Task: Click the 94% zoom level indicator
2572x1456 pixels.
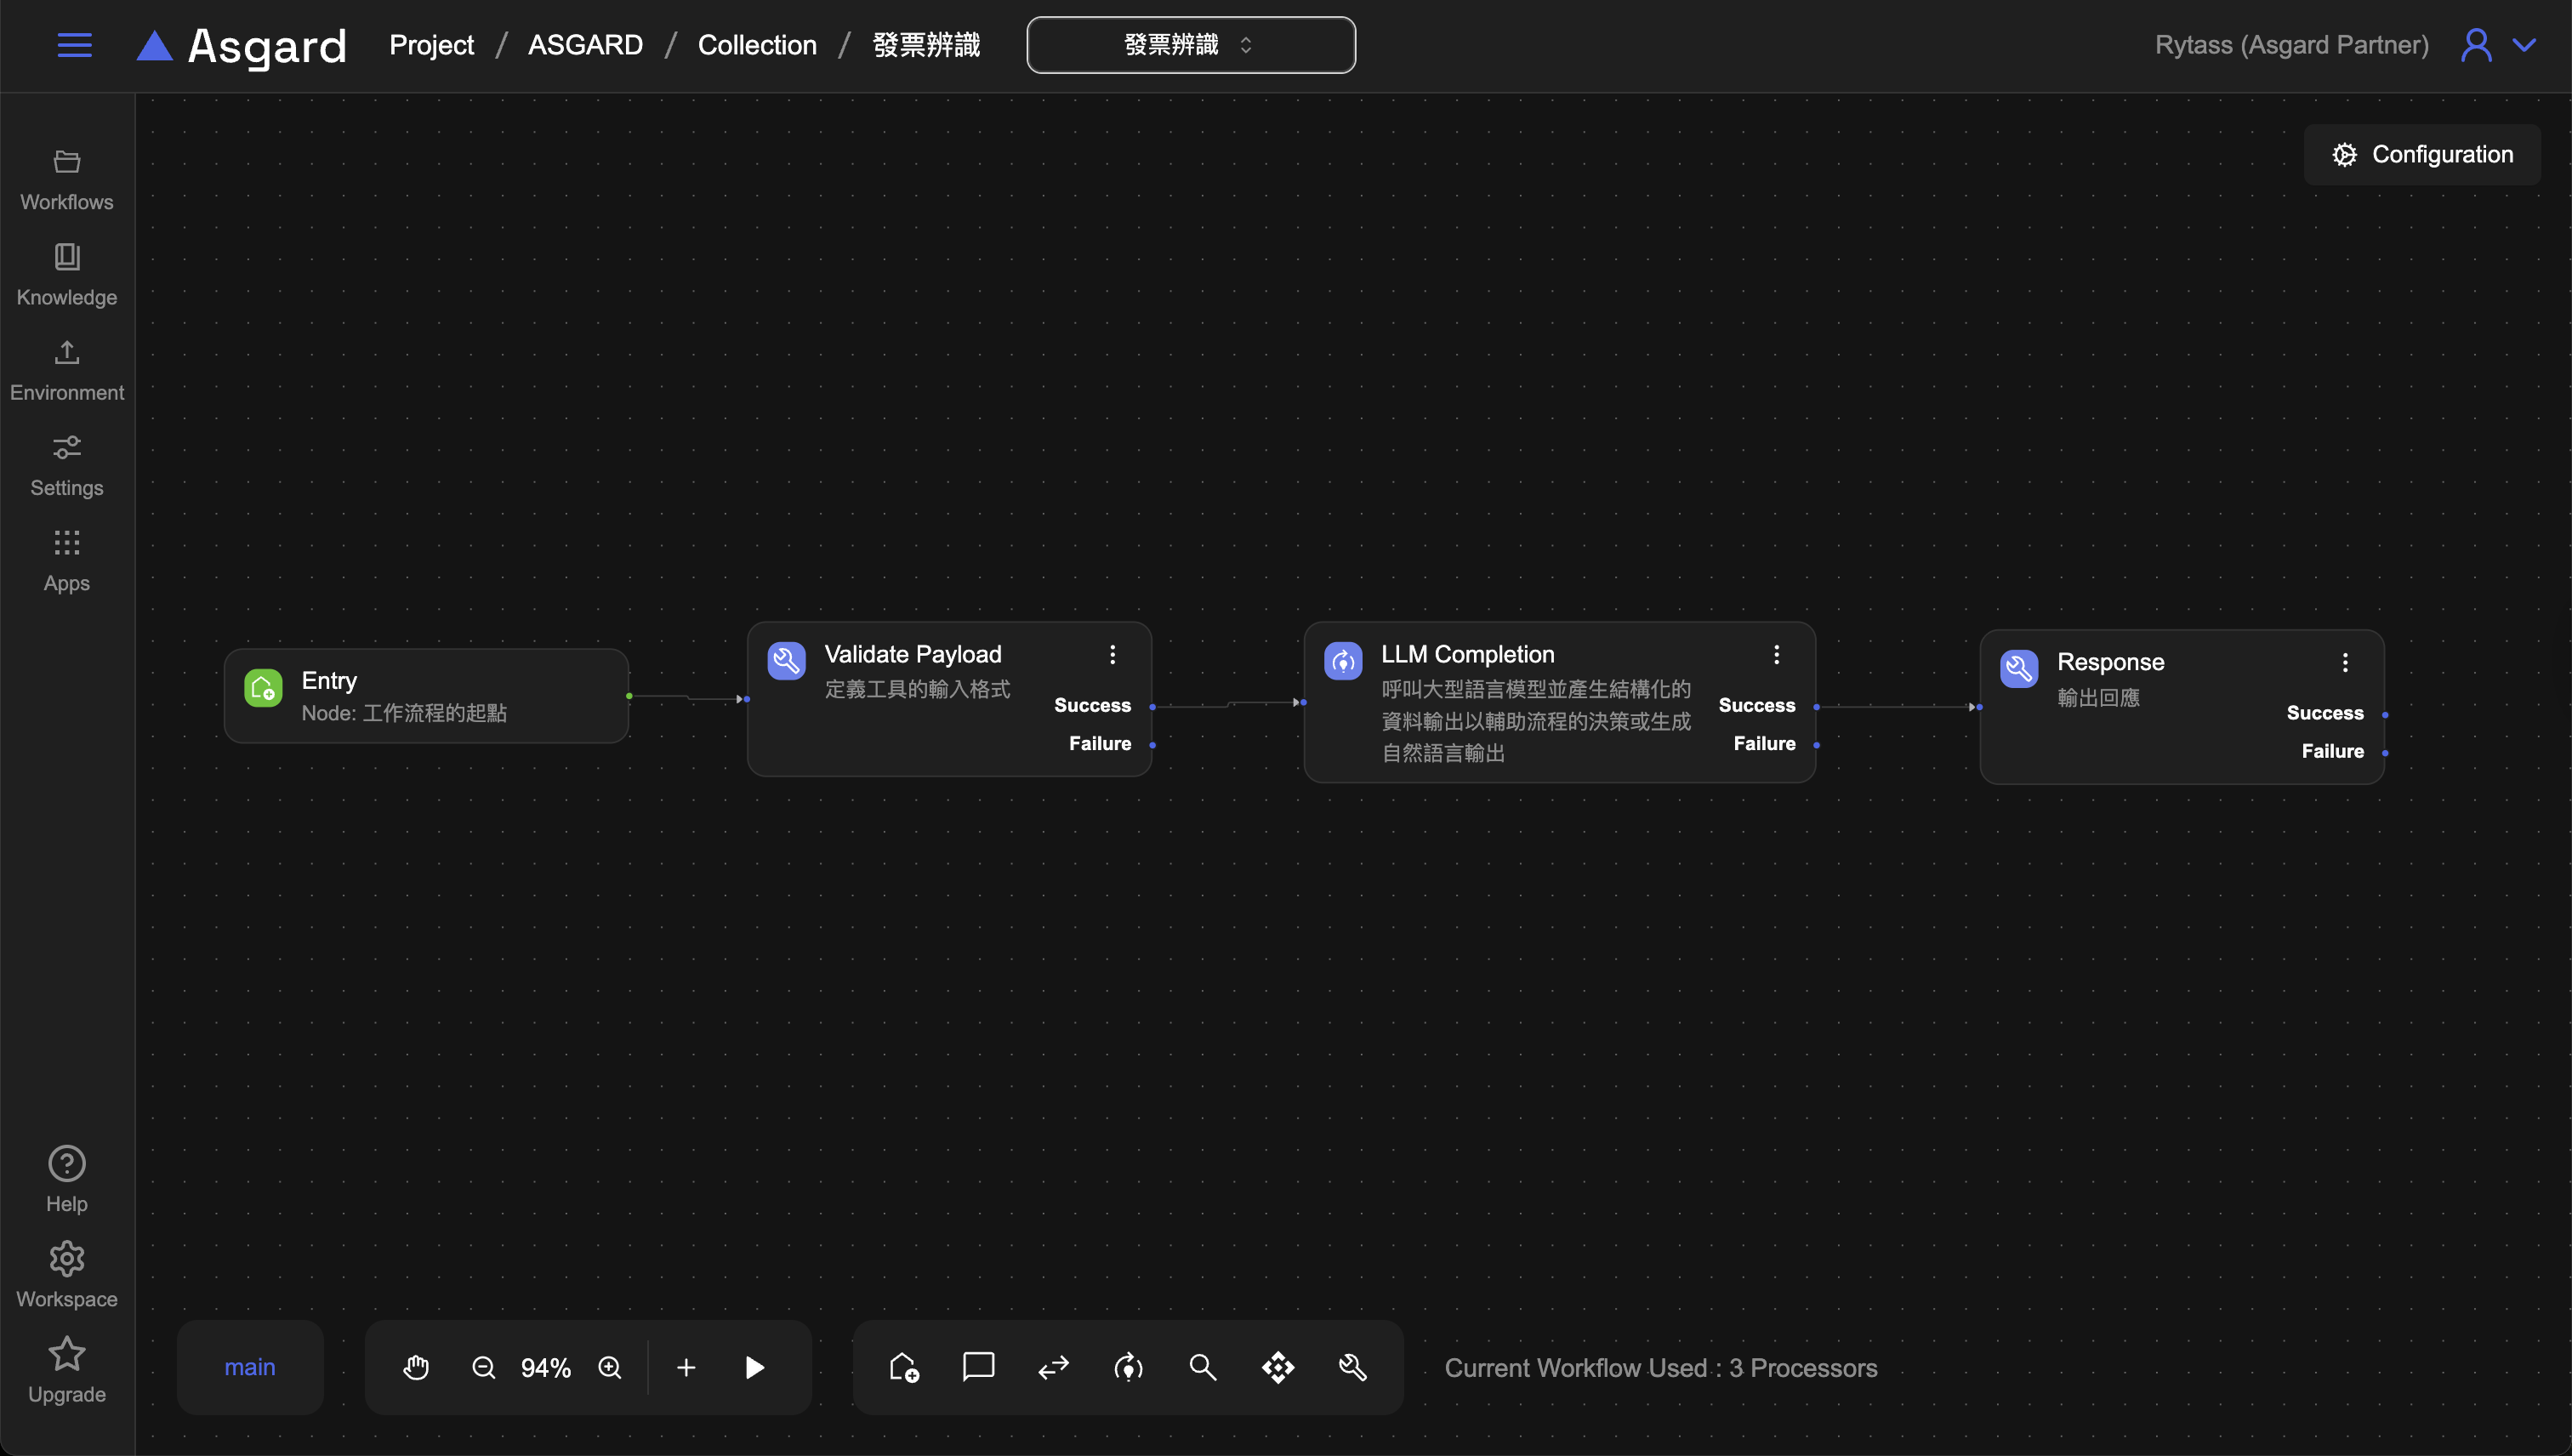Action: [x=546, y=1367]
